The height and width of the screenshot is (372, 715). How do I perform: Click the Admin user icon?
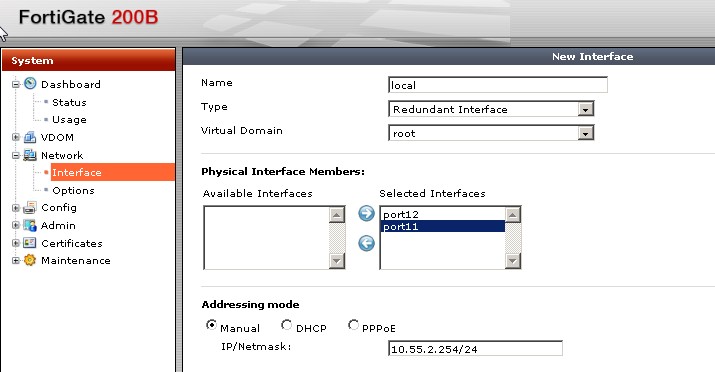pyautogui.click(x=30, y=225)
